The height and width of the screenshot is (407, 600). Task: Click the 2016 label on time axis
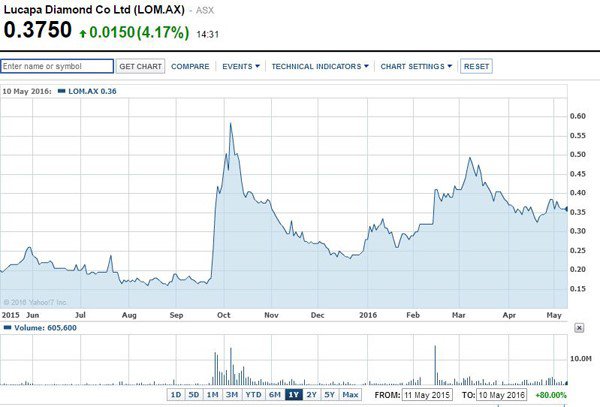368,315
